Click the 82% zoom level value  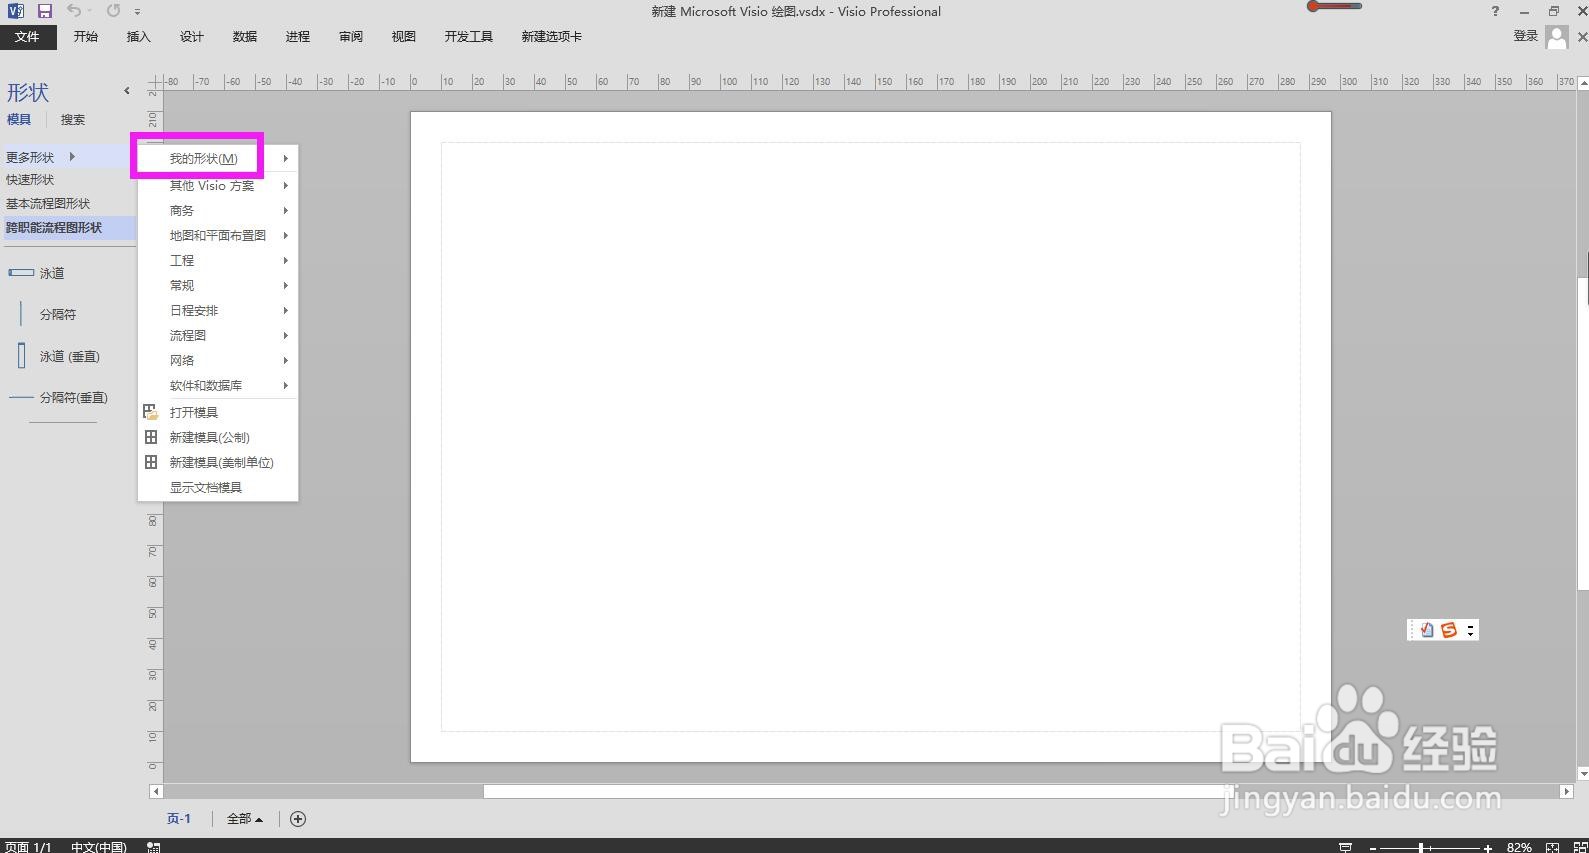click(x=1519, y=847)
